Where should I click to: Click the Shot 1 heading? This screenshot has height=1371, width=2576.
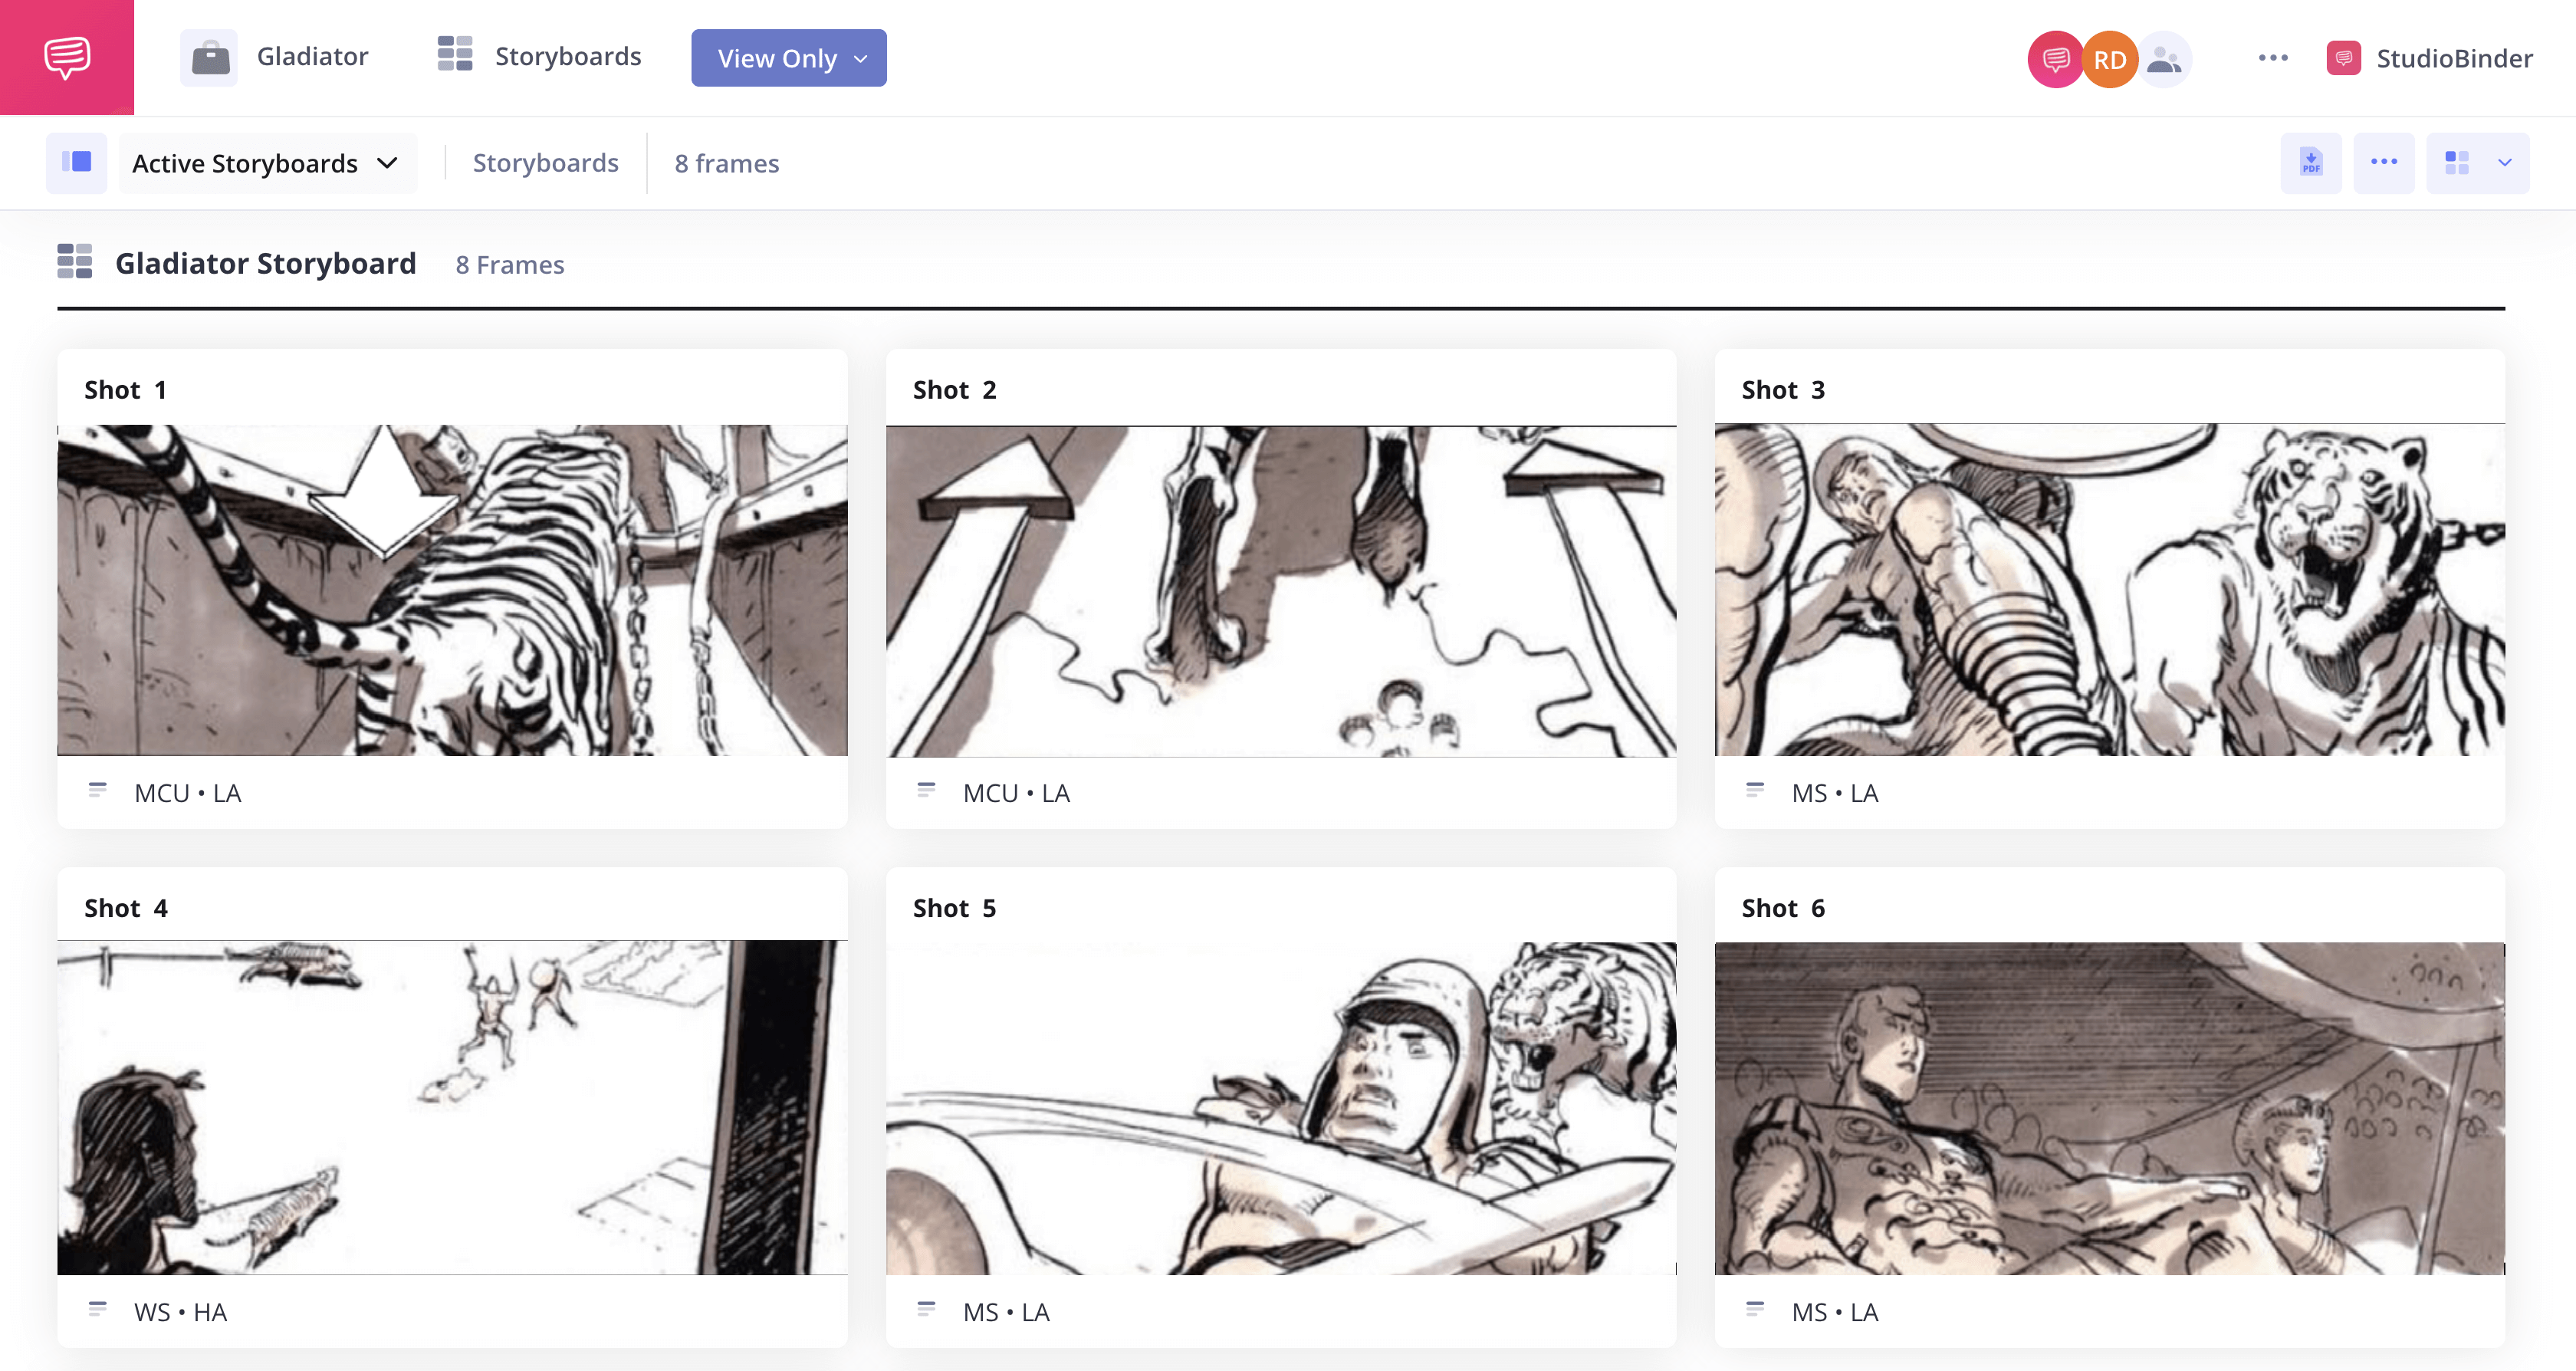[x=125, y=390]
